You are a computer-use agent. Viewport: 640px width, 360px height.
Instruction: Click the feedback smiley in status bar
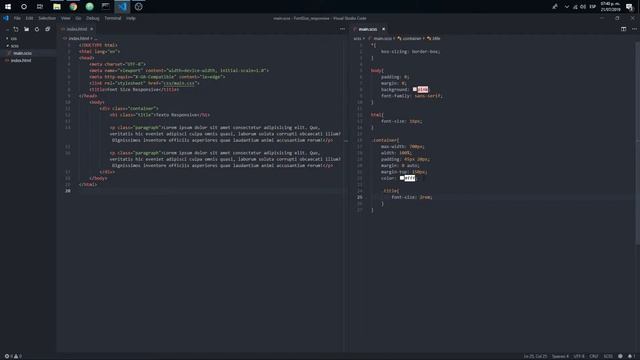point(620,356)
